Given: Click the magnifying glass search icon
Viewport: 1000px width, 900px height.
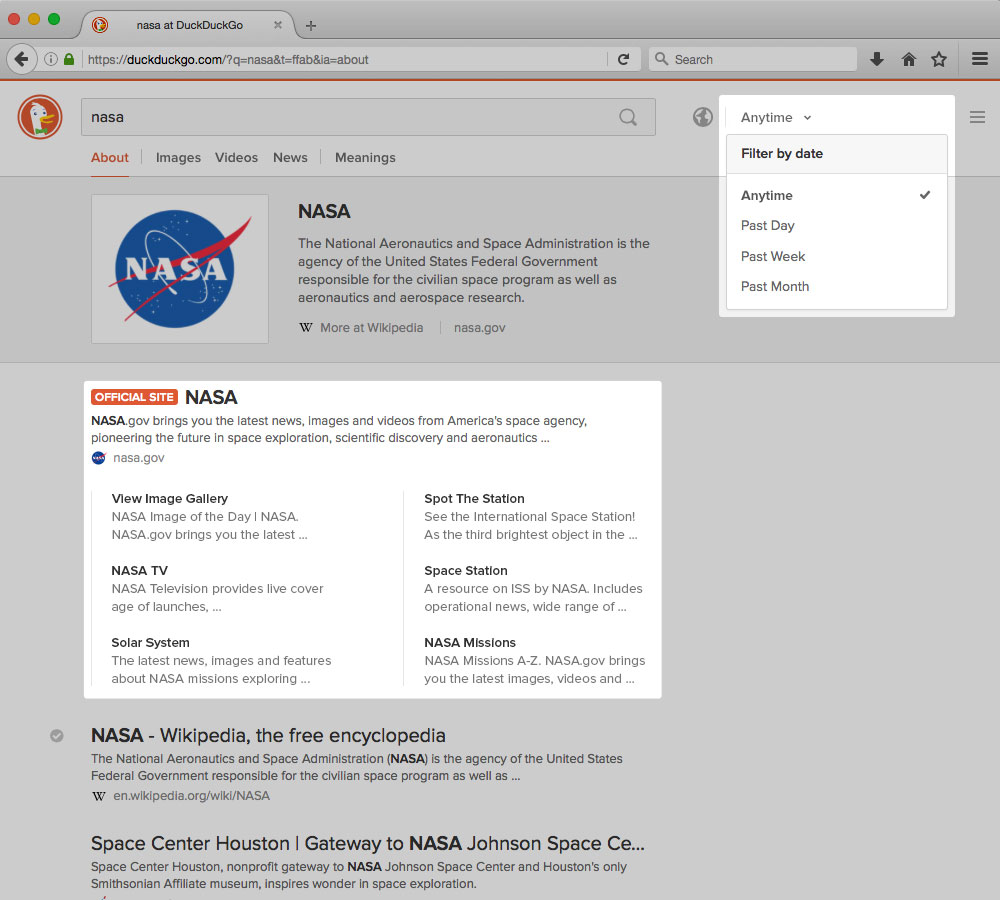Looking at the screenshot, I should coord(628,117).
